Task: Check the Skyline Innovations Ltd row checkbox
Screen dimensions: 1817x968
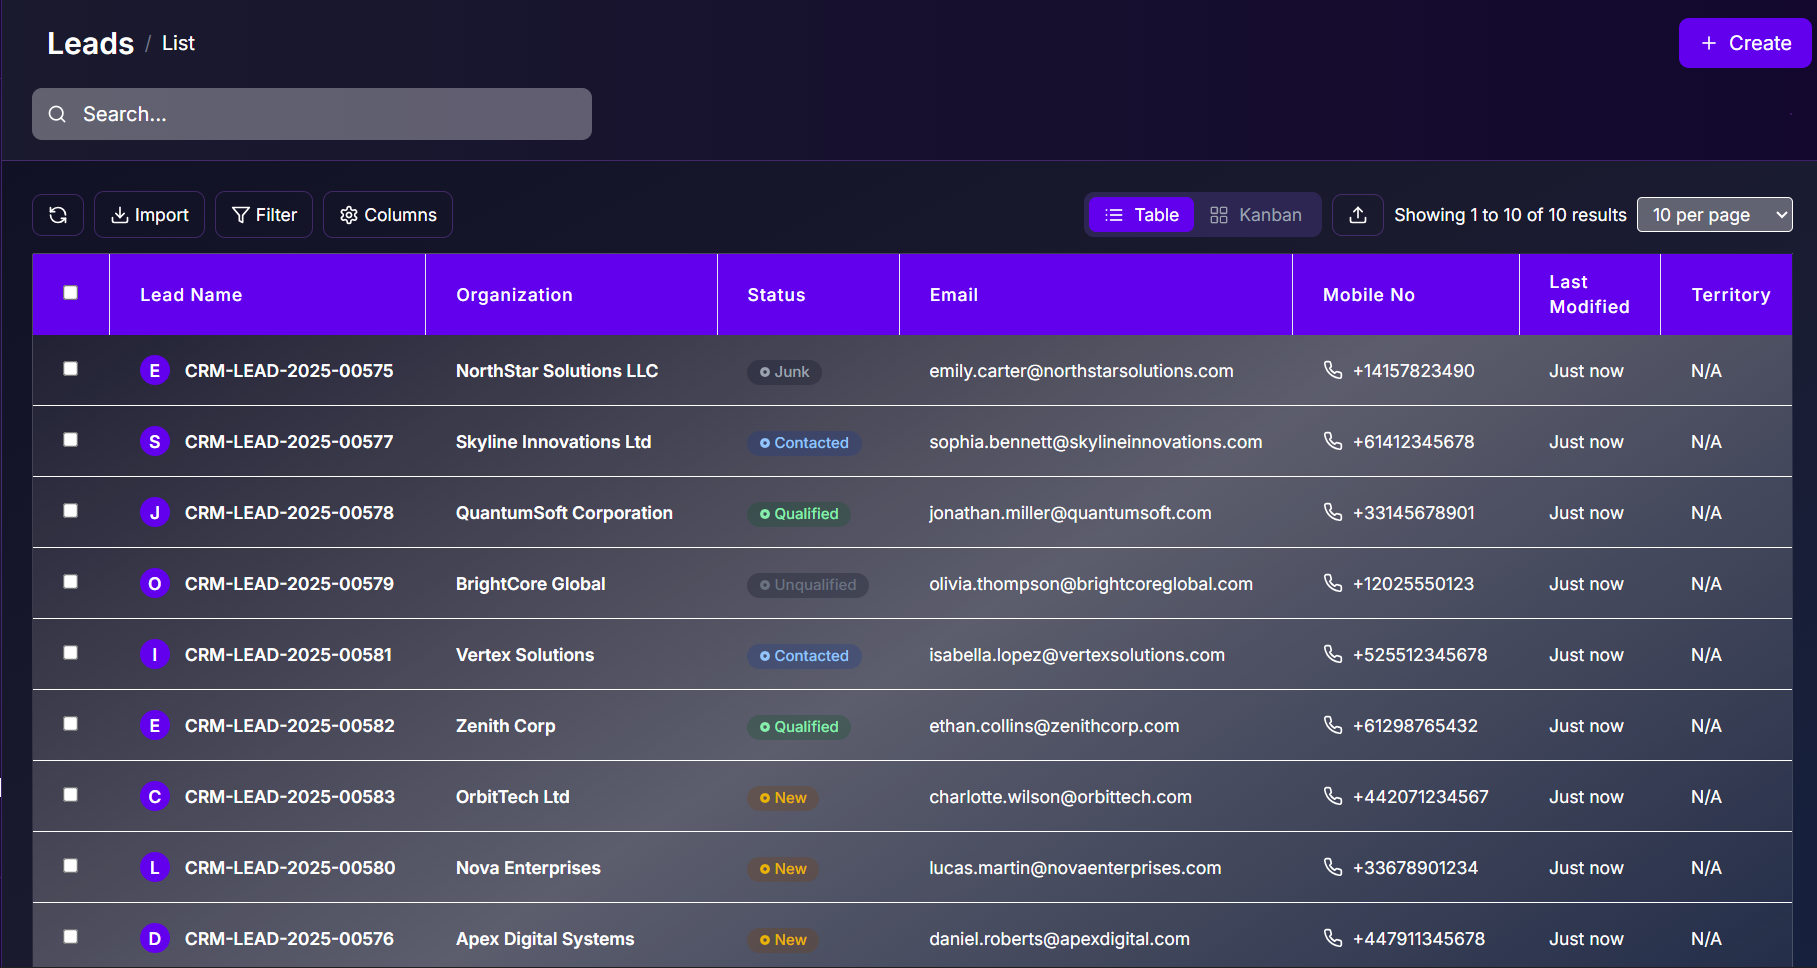Action: tap(70, 439)
